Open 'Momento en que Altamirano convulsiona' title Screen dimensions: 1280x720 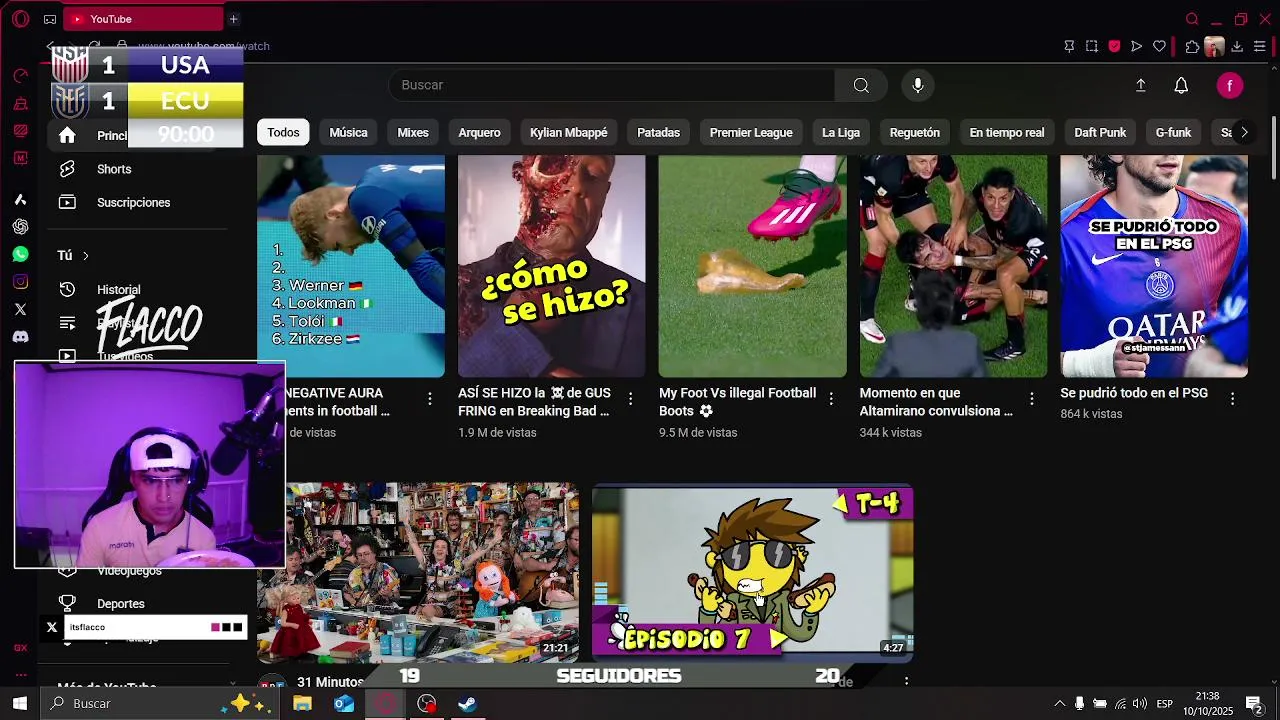click(x=936, y=402)
